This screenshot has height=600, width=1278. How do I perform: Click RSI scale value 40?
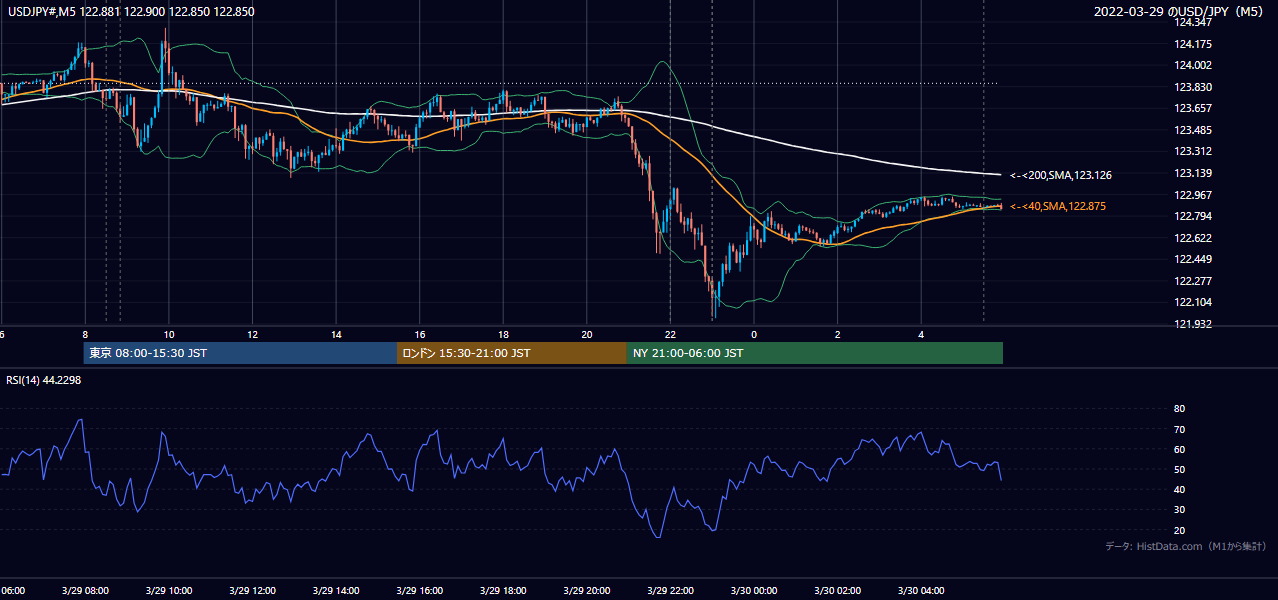coord(1179,489)
